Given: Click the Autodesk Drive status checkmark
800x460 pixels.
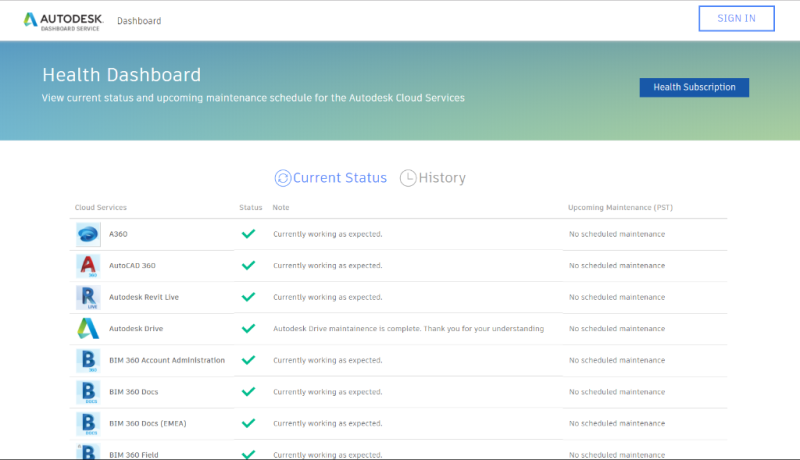Looking at the screenshot, I should 248,328.
